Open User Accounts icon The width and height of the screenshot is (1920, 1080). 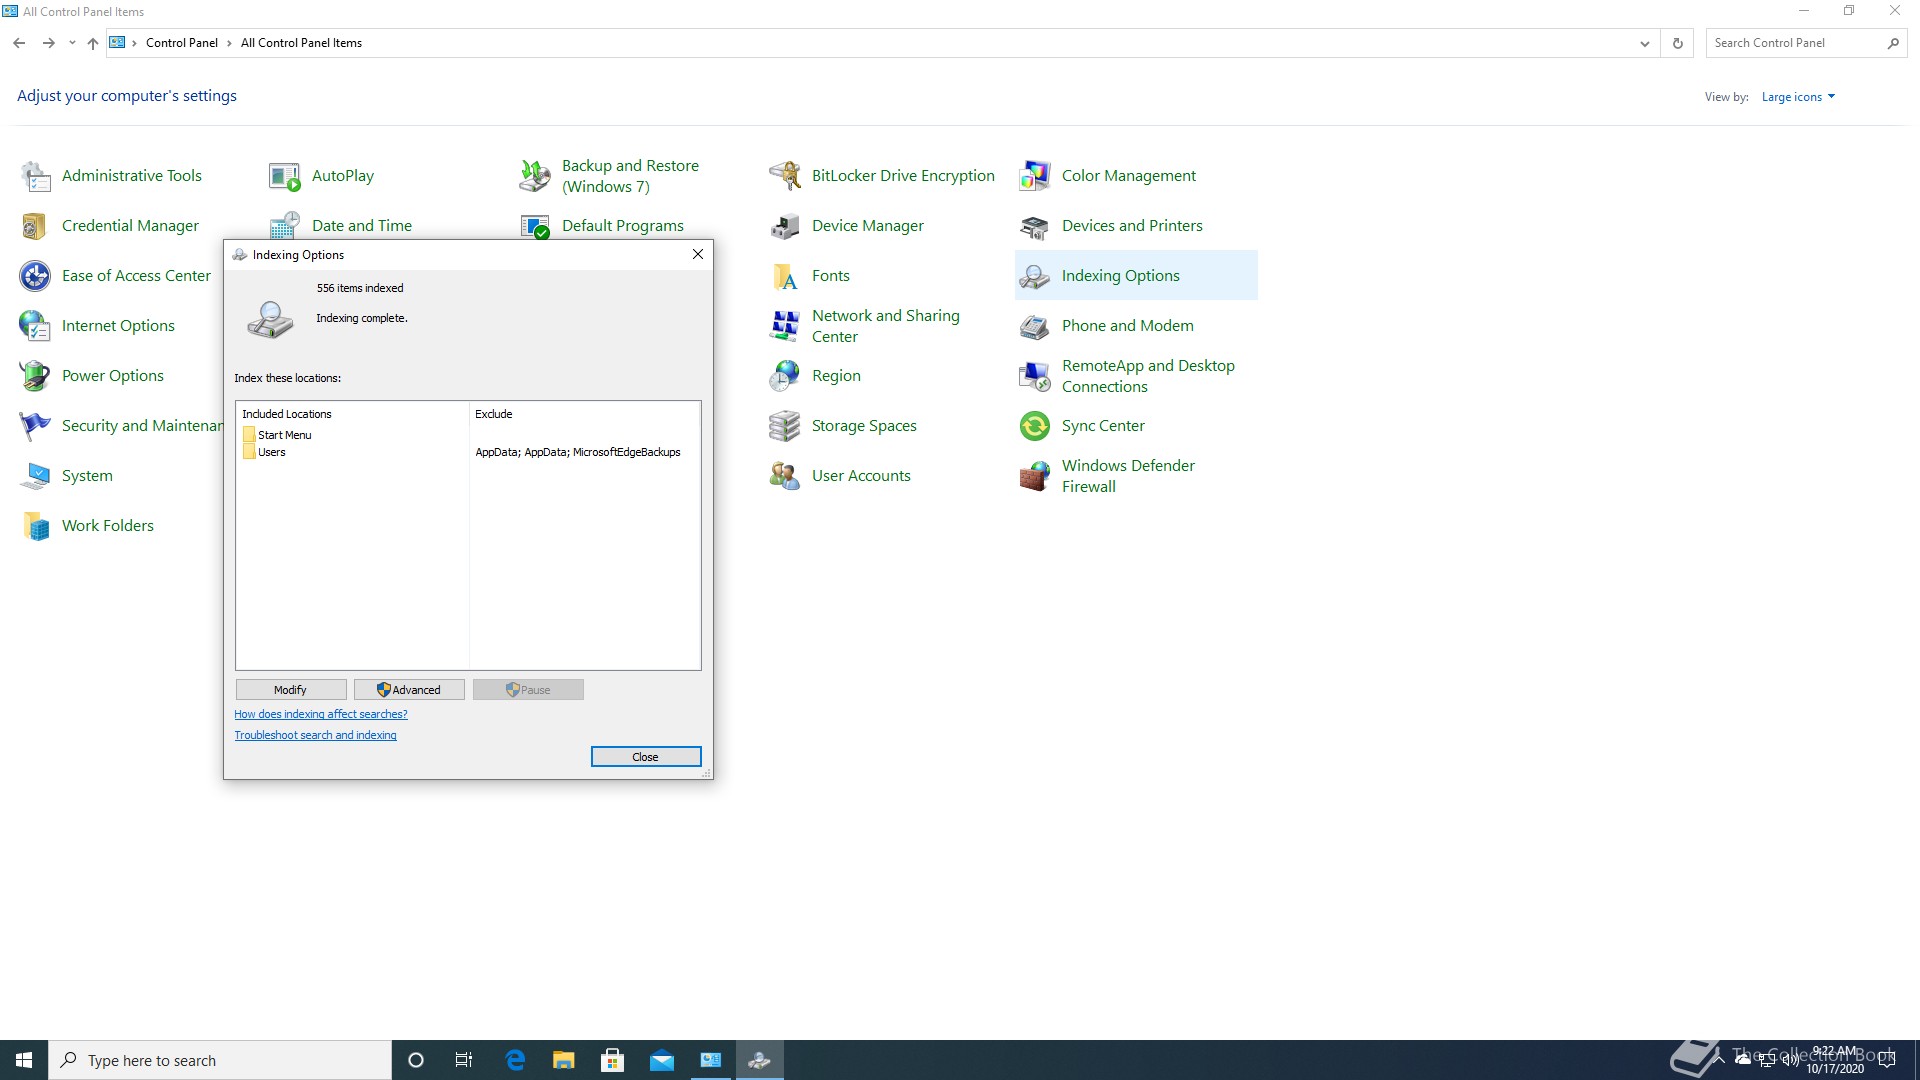[x=785, y=476]
